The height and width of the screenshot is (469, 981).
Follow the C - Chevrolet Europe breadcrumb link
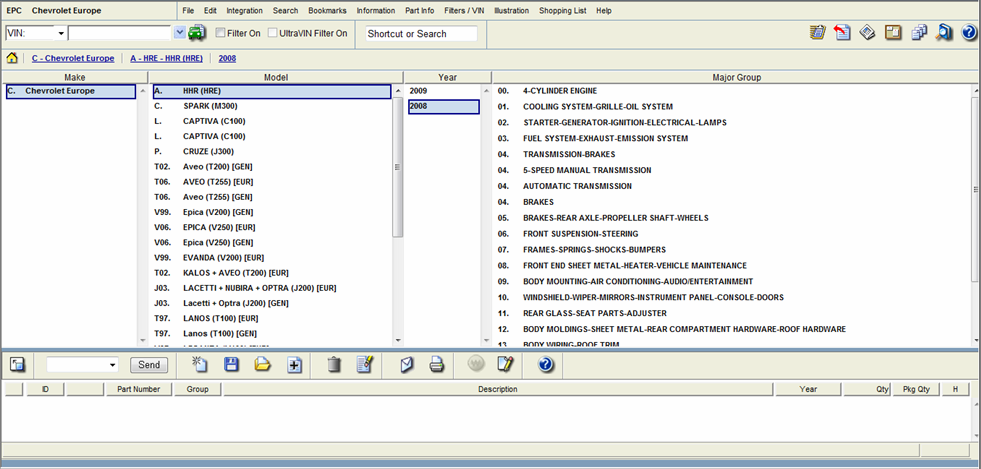73,58
